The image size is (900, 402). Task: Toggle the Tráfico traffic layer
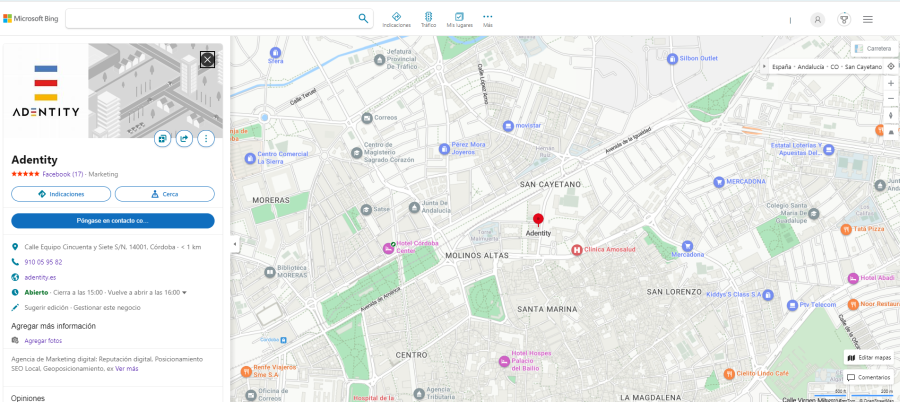click(x=428, y=18)
